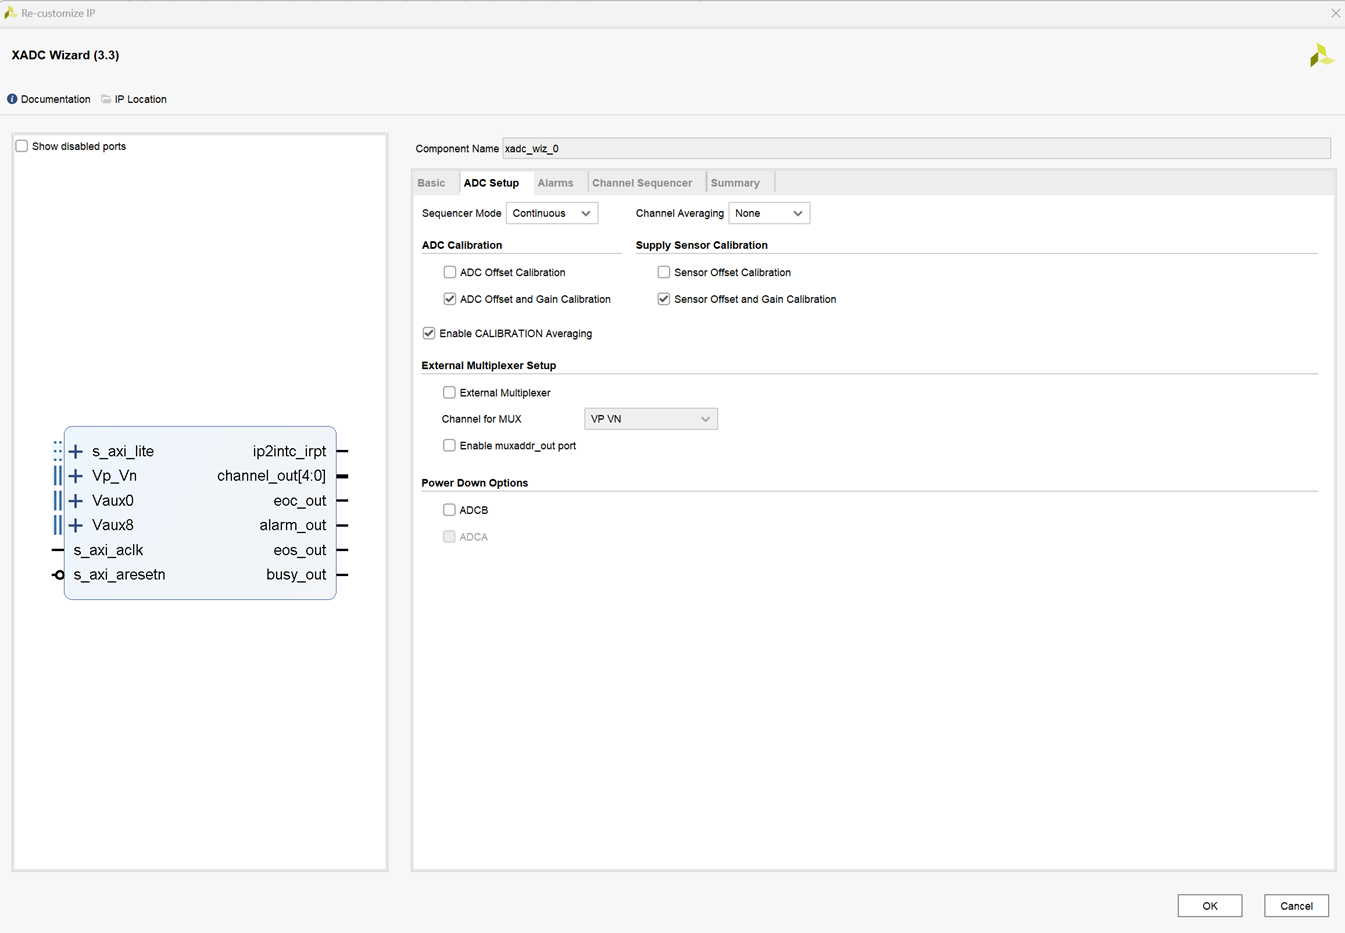
Task: Click the IP Location folder icon
Action: (x=106, y=99)
